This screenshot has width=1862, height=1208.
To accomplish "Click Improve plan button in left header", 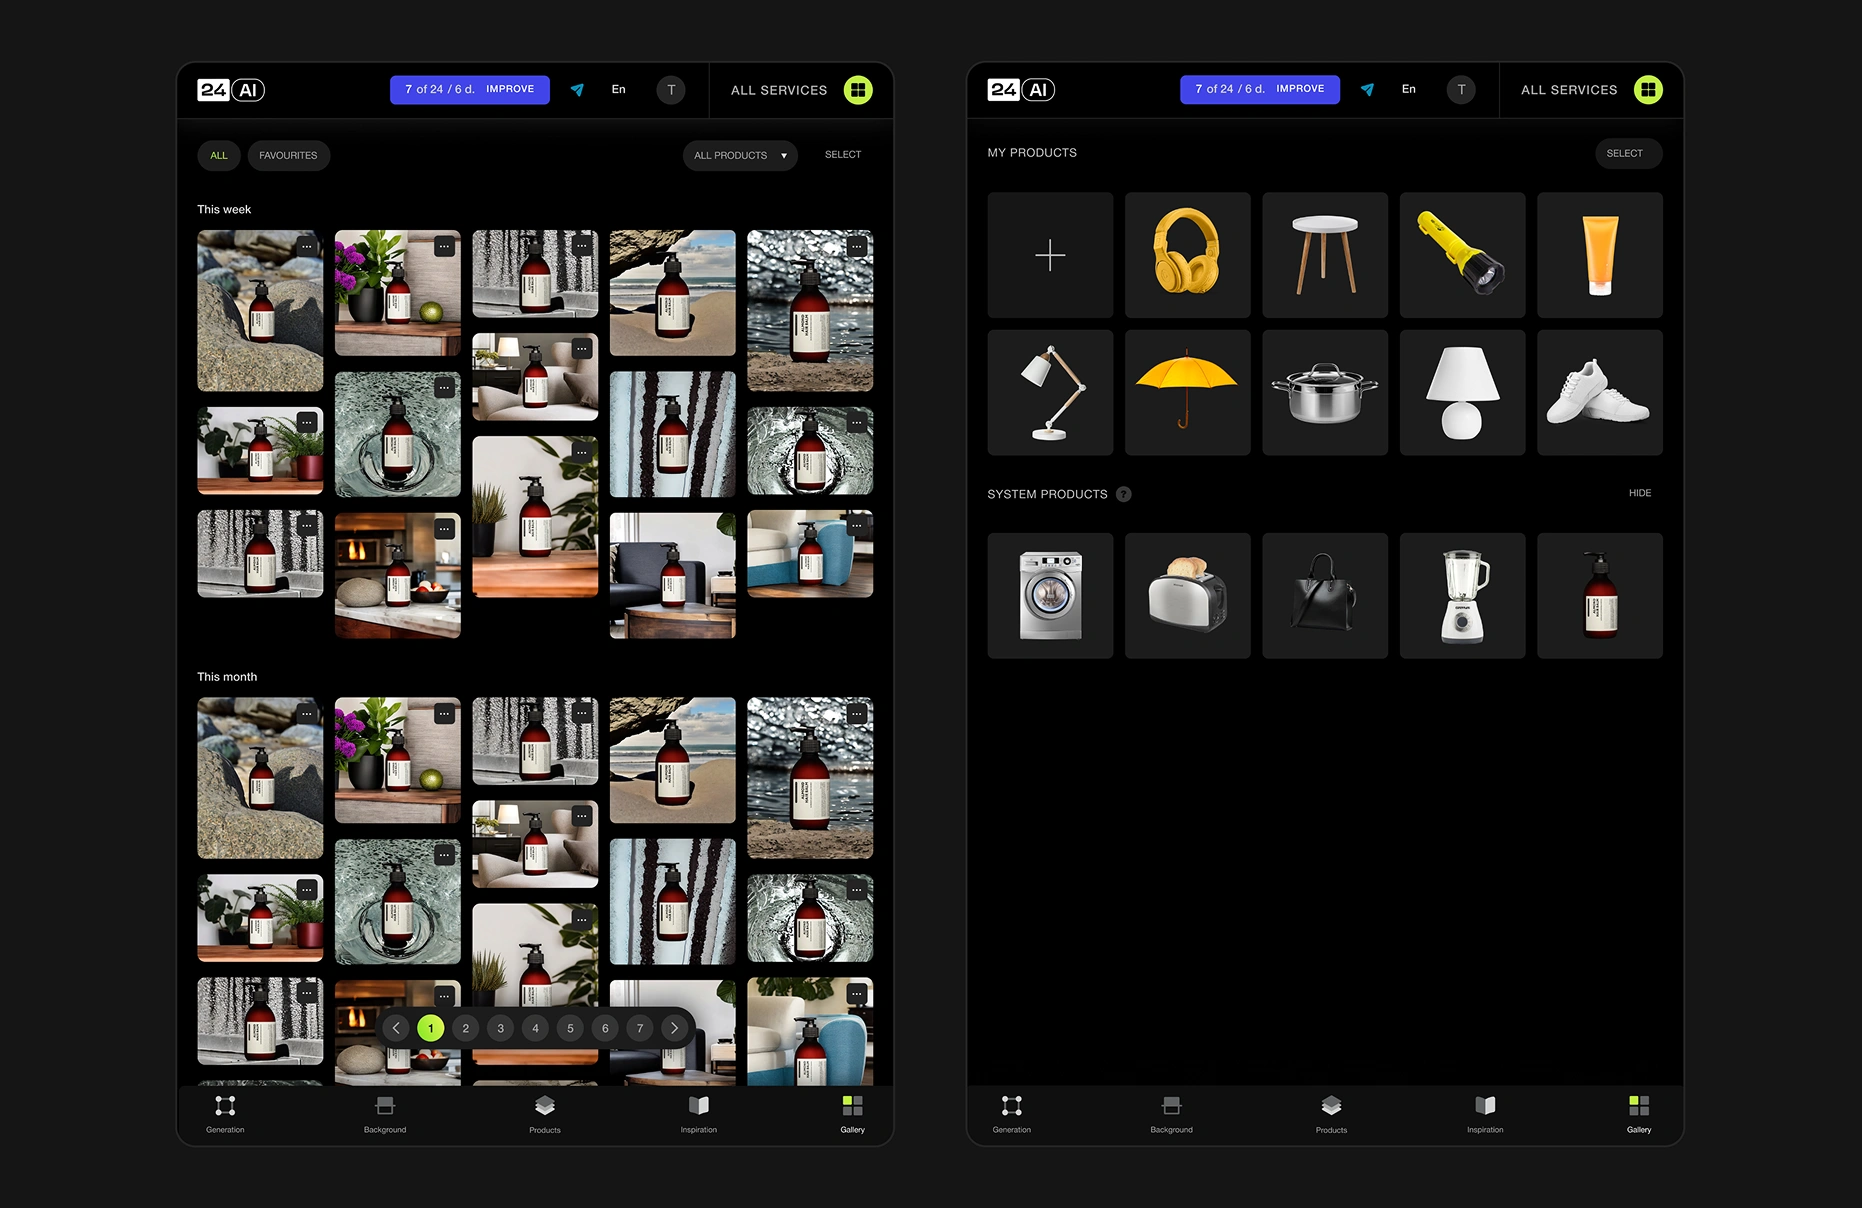I will point(510,89).
